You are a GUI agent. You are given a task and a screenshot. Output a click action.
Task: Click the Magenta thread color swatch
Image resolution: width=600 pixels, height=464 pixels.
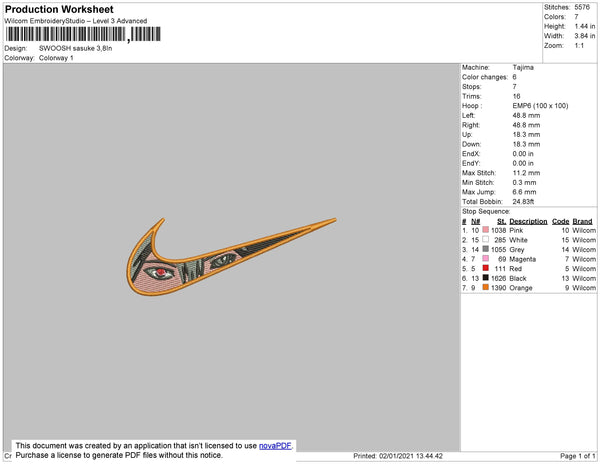click(486, 259)
